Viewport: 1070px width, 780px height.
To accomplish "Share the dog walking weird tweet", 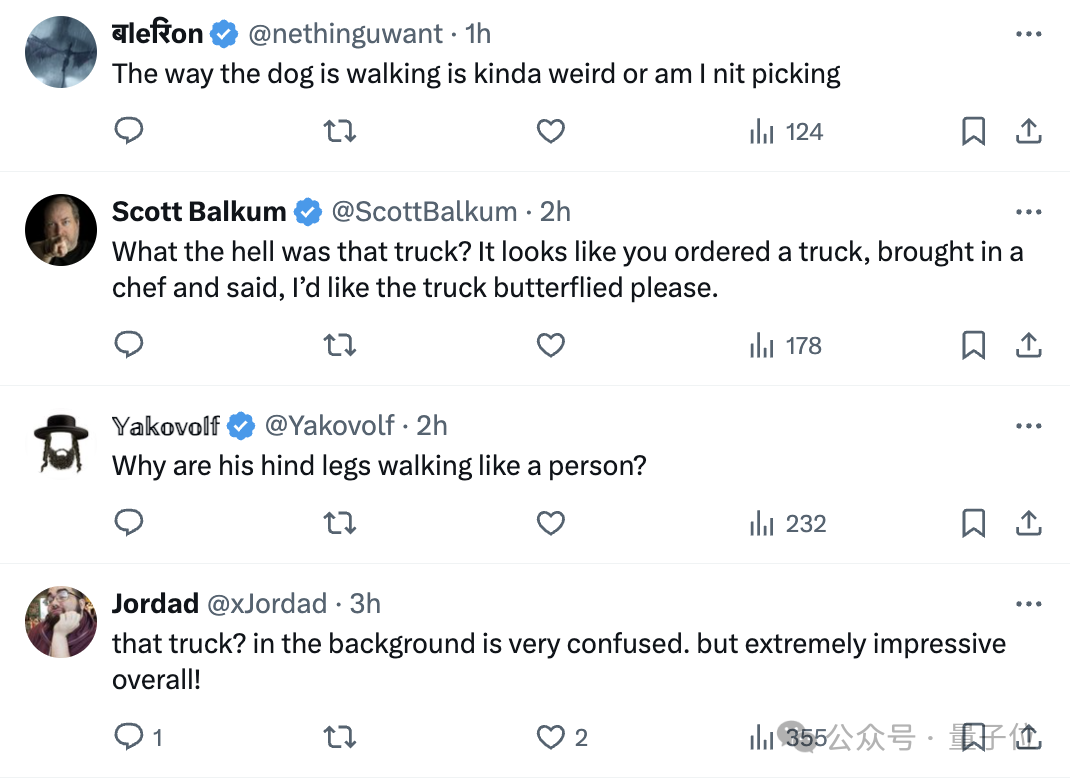I will point(1029,131).
